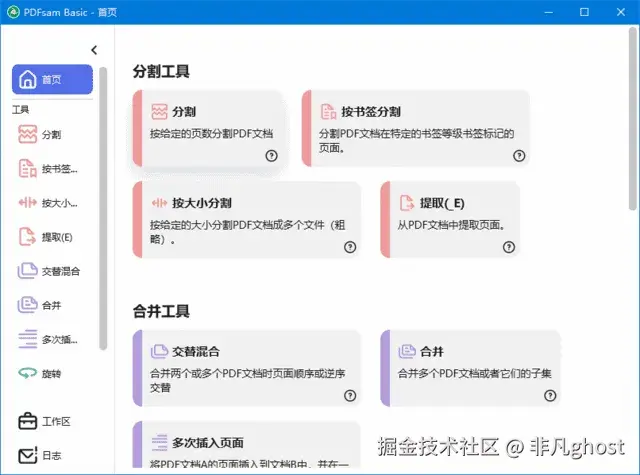This screenshot has width=640, height=475.
Task: Show help for the 合并 card
Action: [550, 395]
